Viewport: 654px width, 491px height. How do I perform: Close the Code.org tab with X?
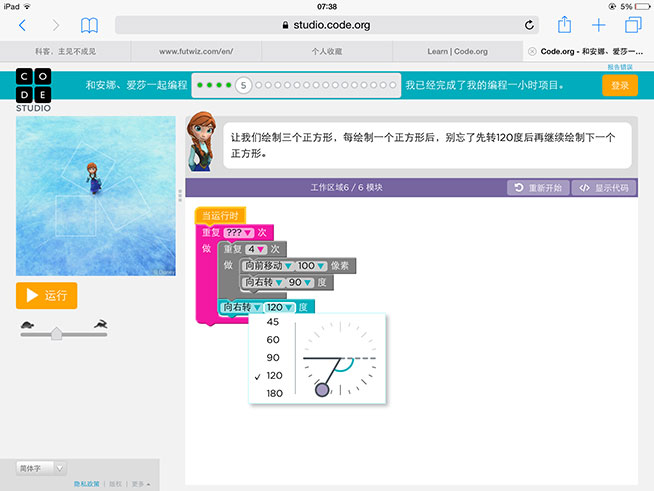pos(530,50)
